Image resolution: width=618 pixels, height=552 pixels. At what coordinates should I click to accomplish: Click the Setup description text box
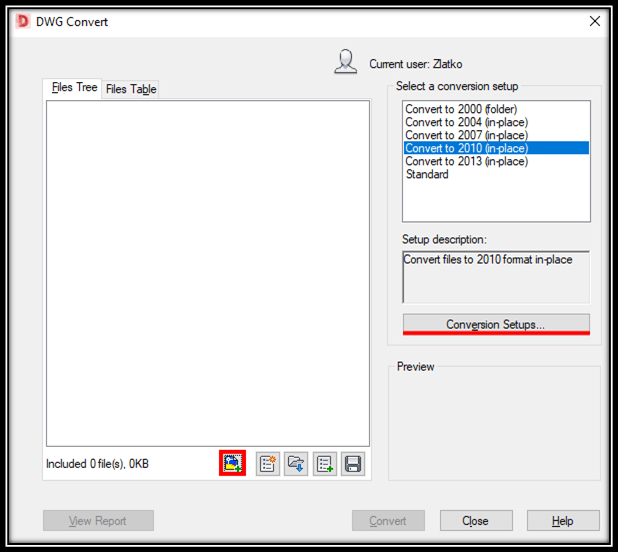pos(496,277)
